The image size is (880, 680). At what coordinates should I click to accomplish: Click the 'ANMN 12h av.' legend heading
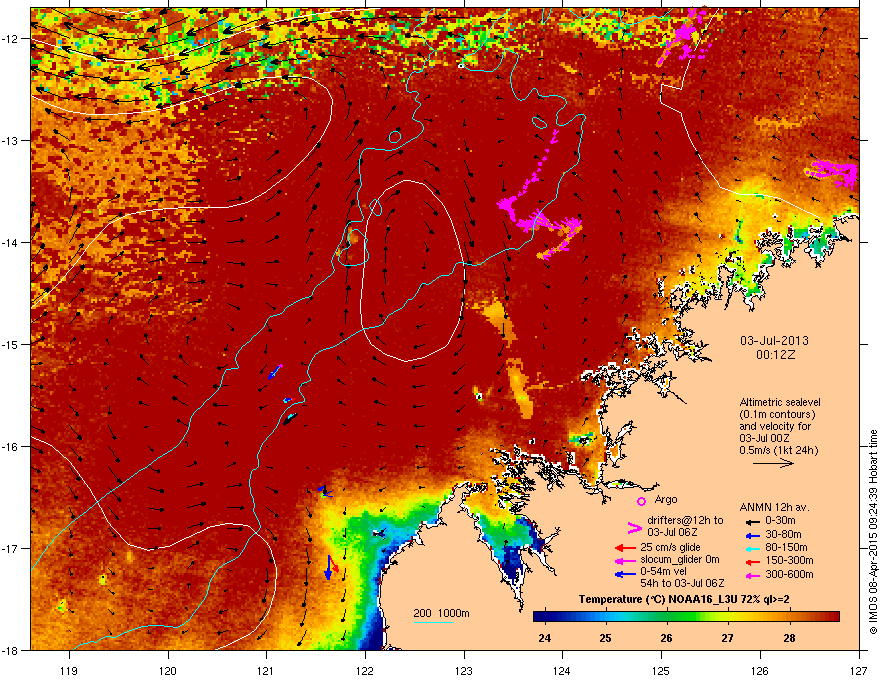[774, 507]
